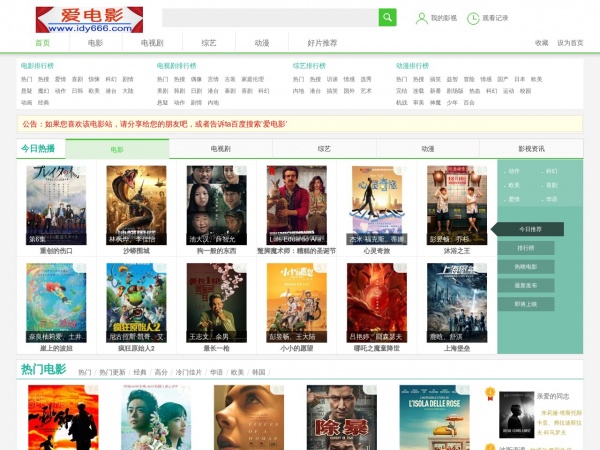Open 我的影视 user profile icon
The height and width of the screenshot is (450, 600).
click(421, 18)
